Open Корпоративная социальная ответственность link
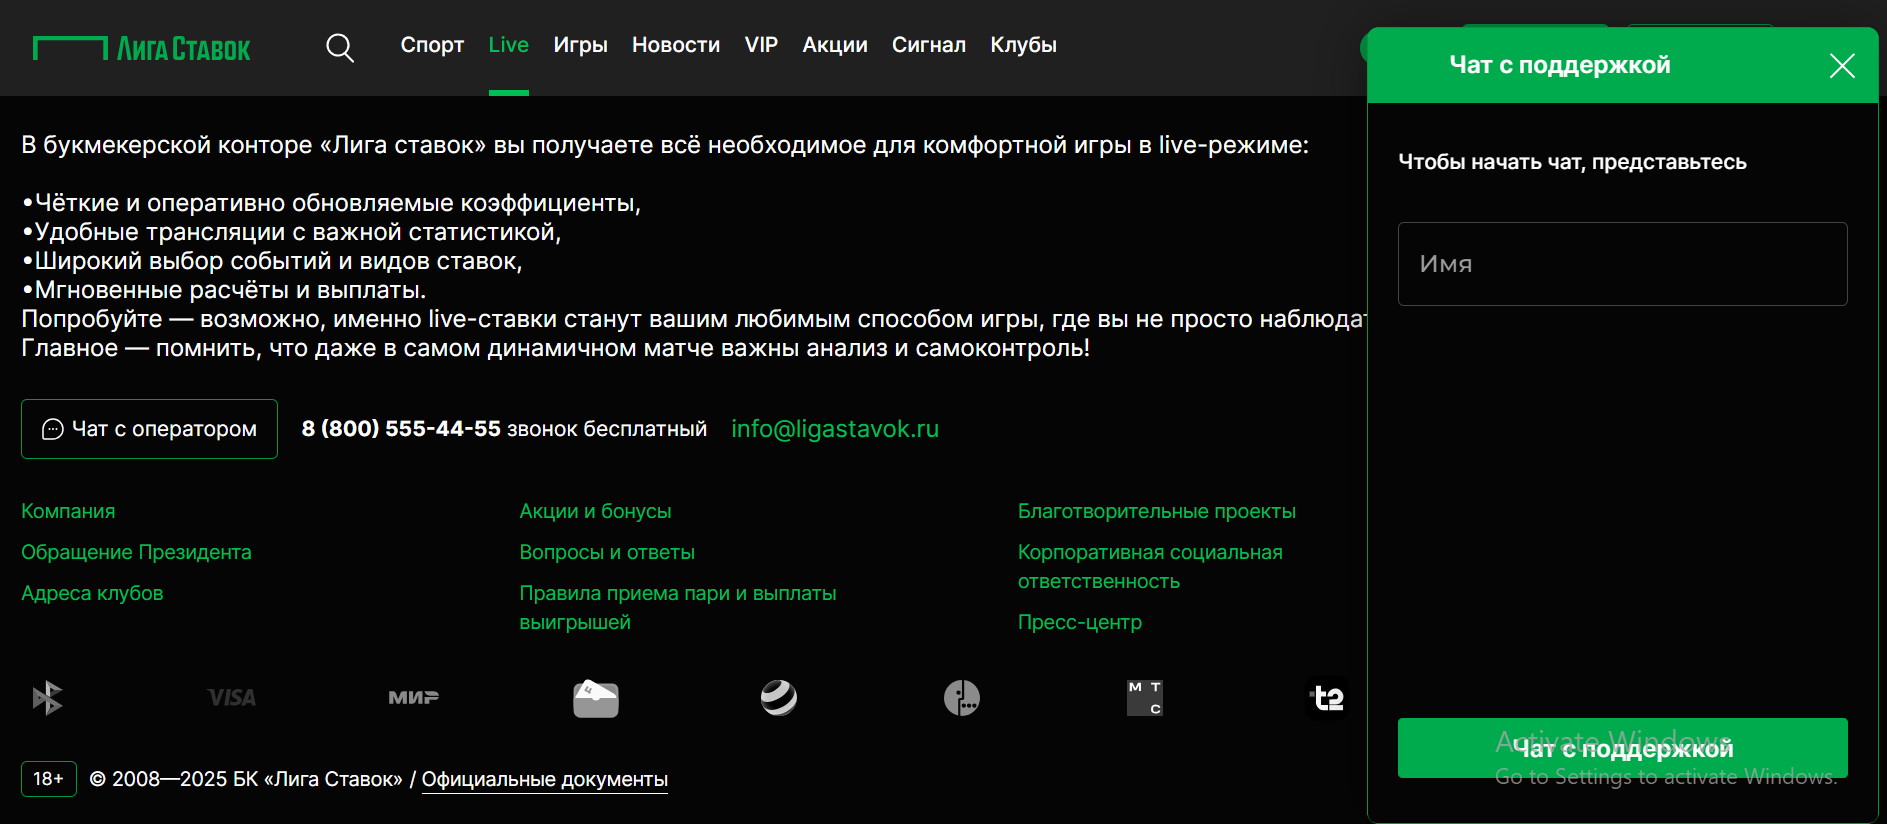This screenshot has width=1887, height=824. (1150, 566)
